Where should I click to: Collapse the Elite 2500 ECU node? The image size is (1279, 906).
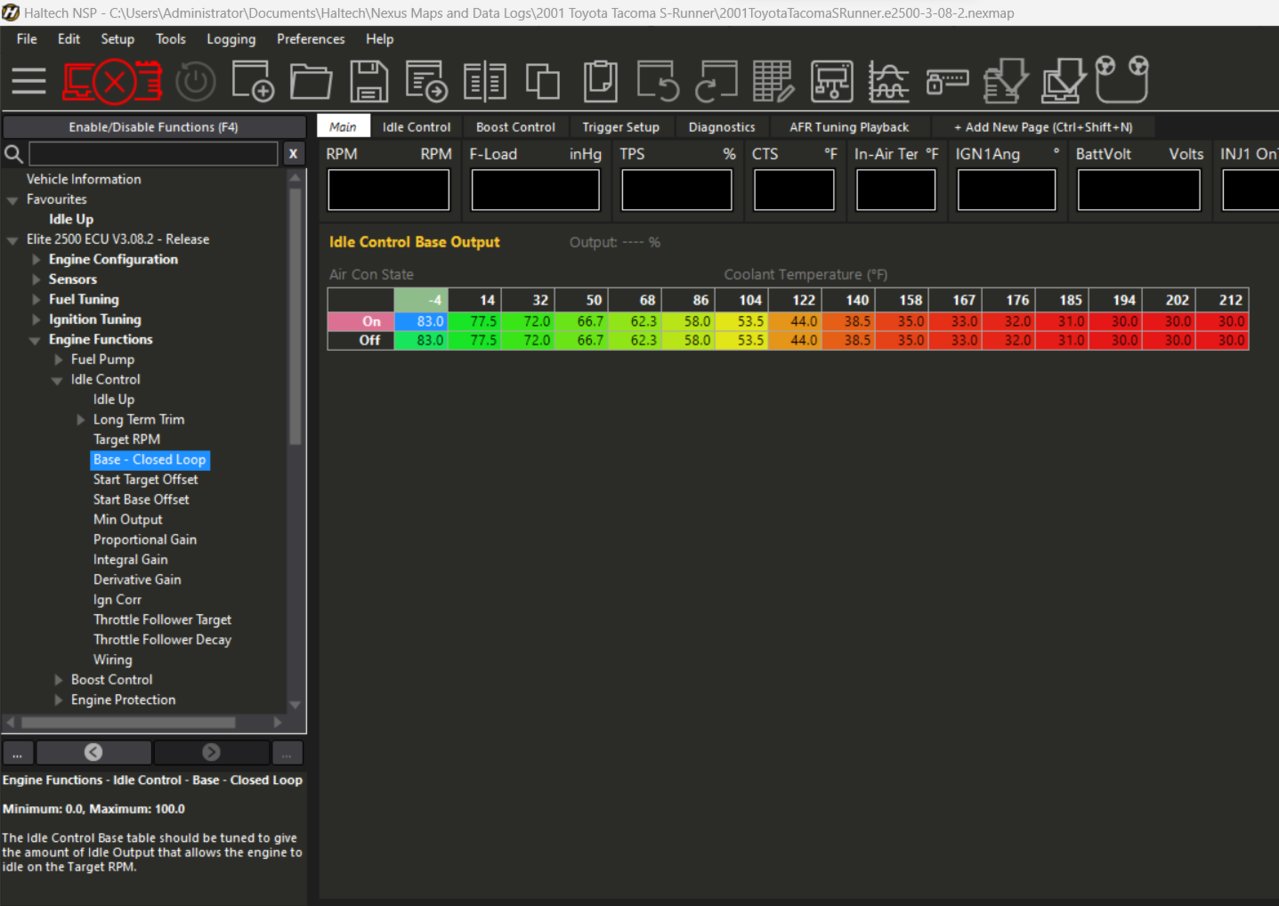click(13, 240)
